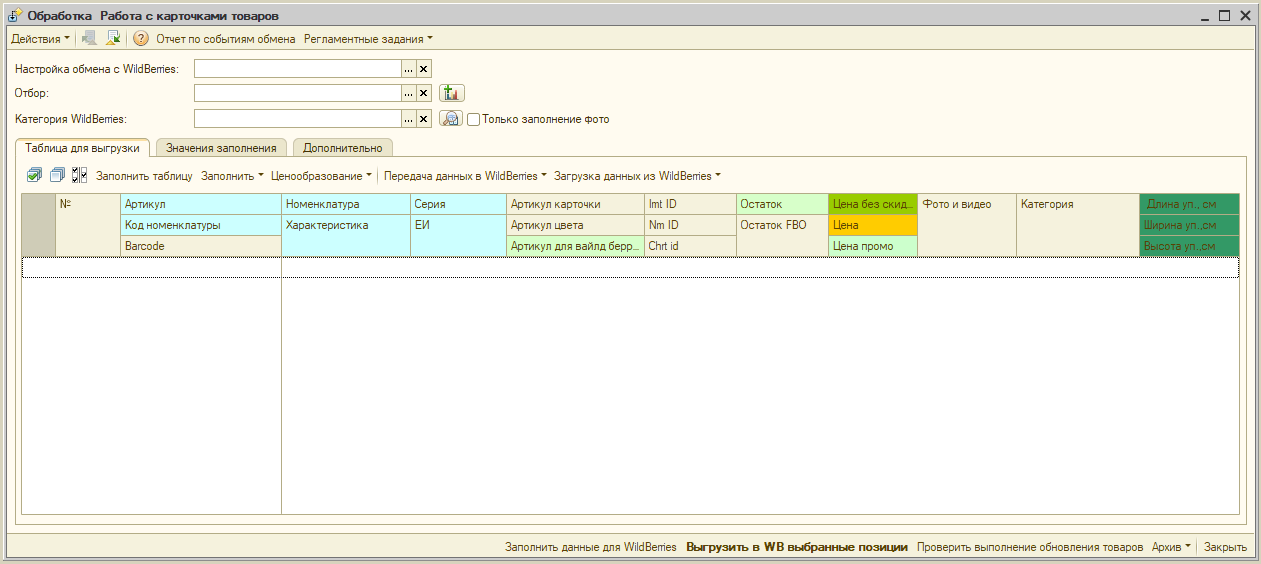
Task: Click the window title icon
Action: pos(16,16)
